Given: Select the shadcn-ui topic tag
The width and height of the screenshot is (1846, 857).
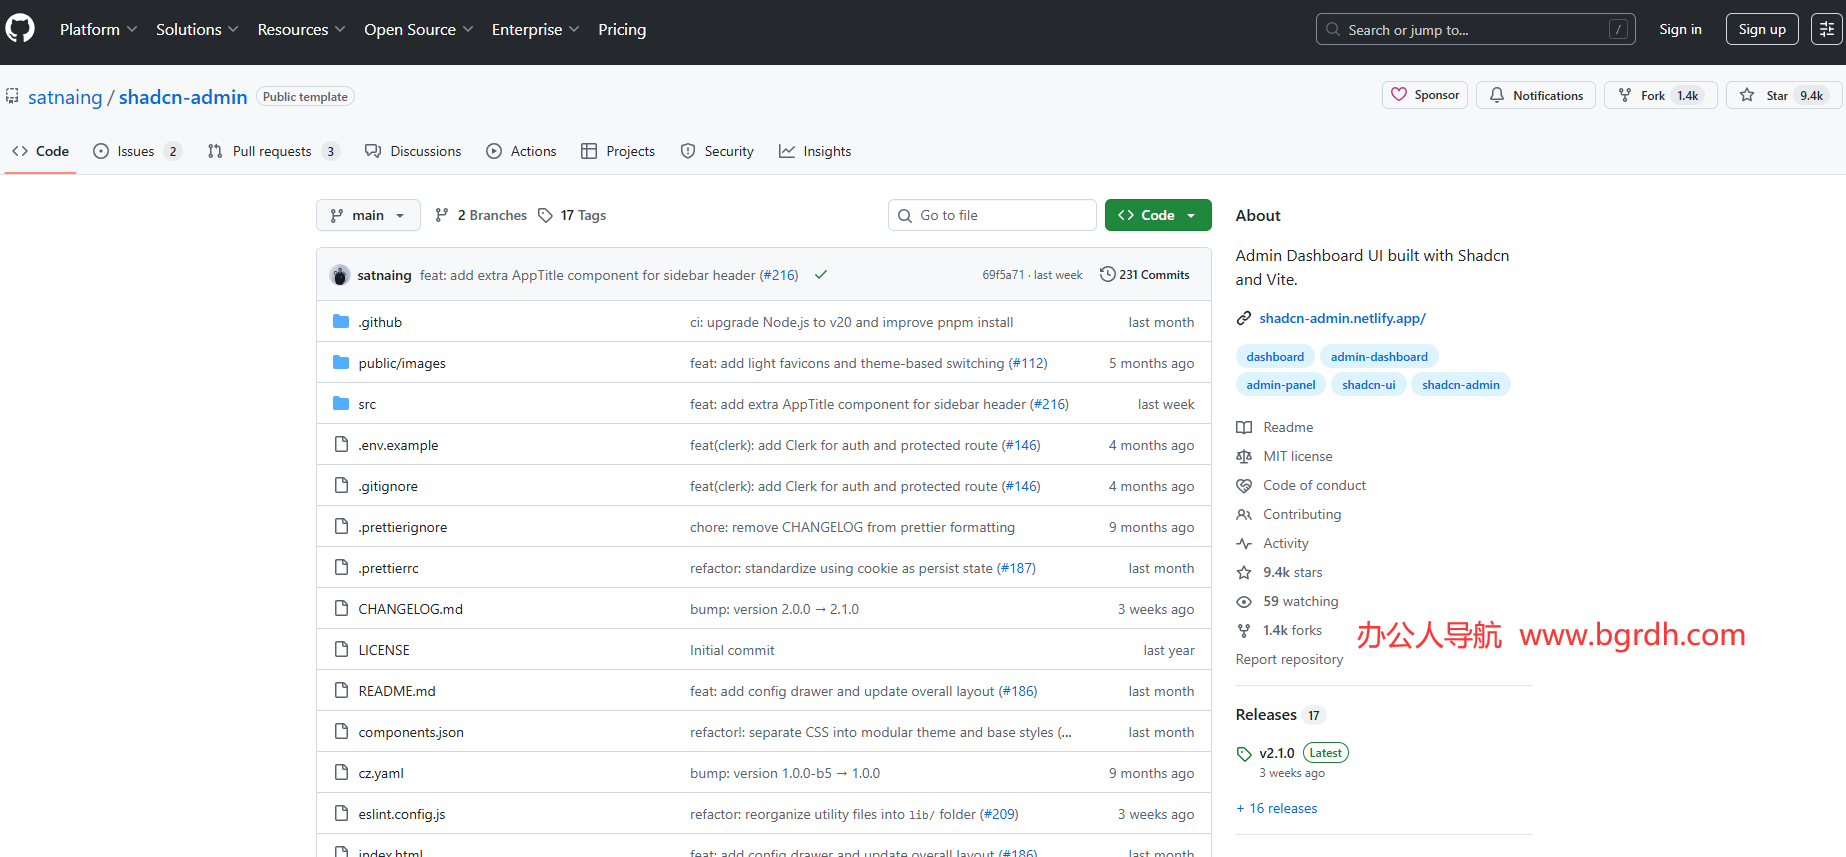Looking at the screenshot, I should click(x=1369, y=385).
